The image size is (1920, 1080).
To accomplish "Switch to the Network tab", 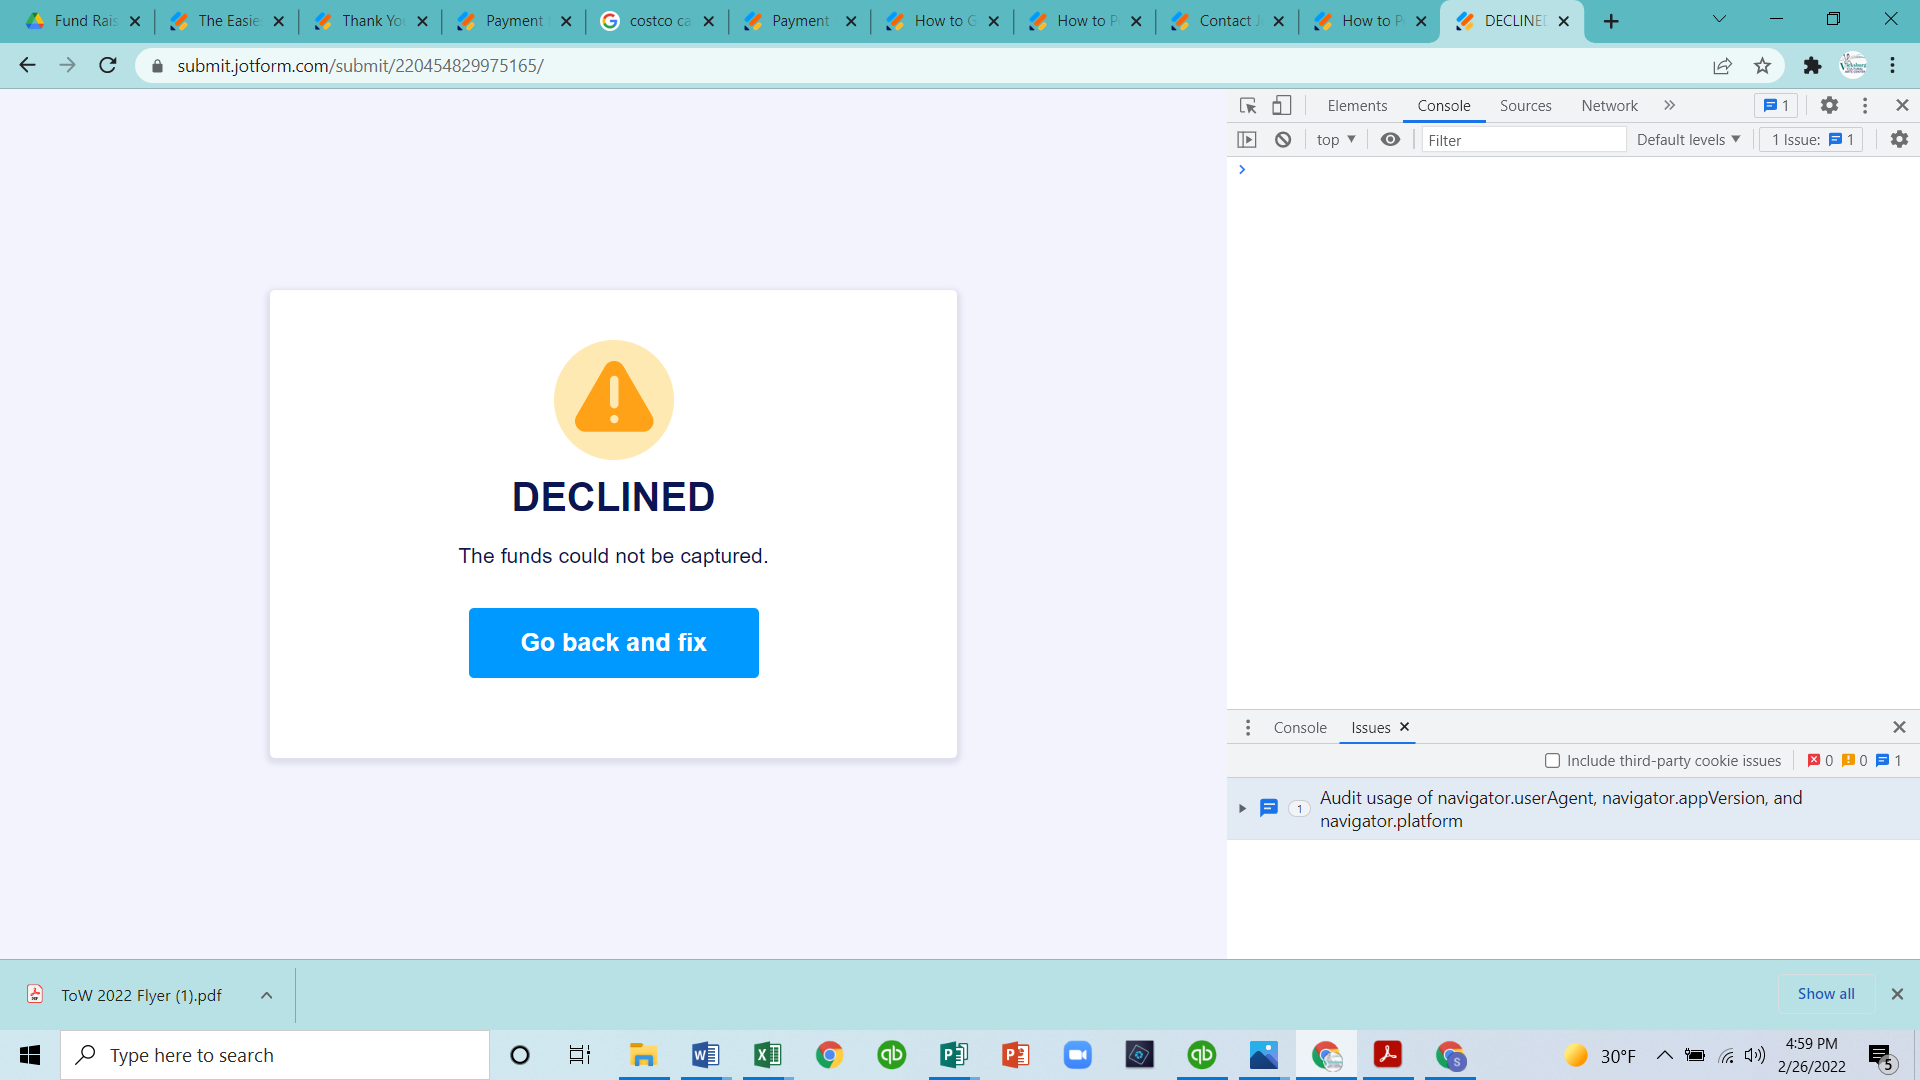I will pos(1609,105).
